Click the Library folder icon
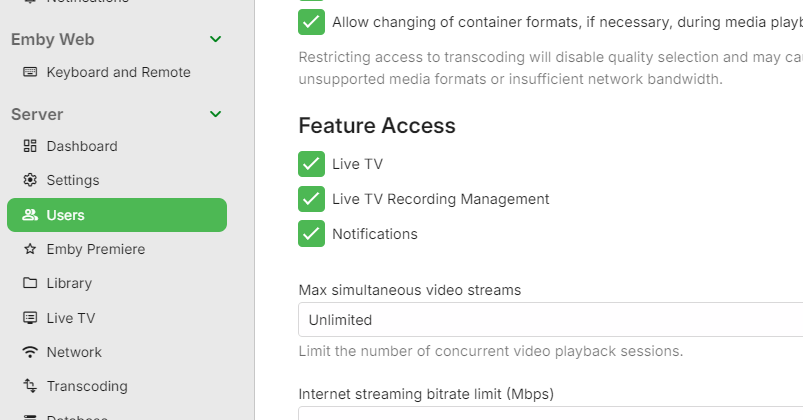 click(x=30, y=283)
